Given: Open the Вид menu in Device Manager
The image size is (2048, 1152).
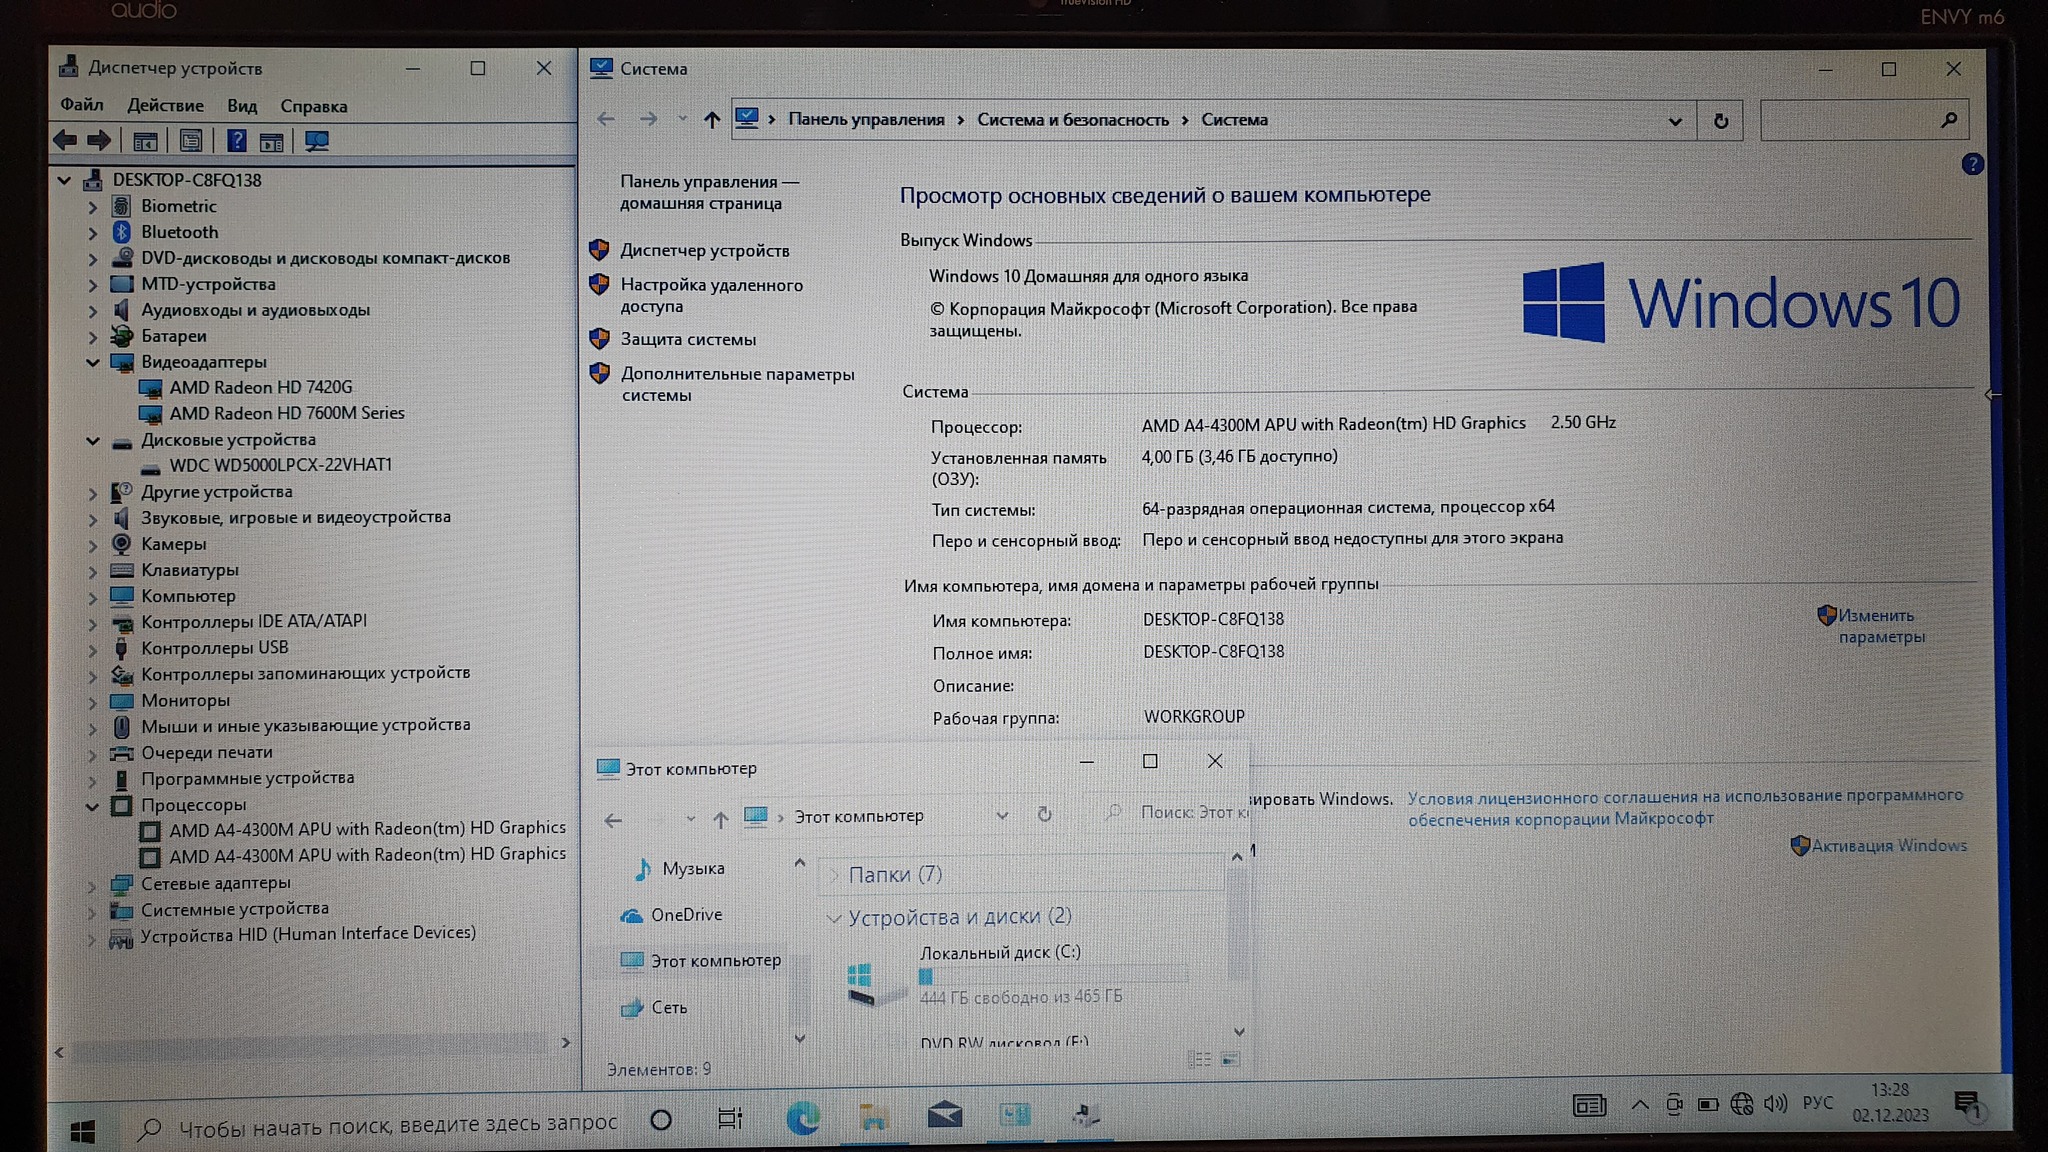Looking at the screenshot, I should click(242, 106).
